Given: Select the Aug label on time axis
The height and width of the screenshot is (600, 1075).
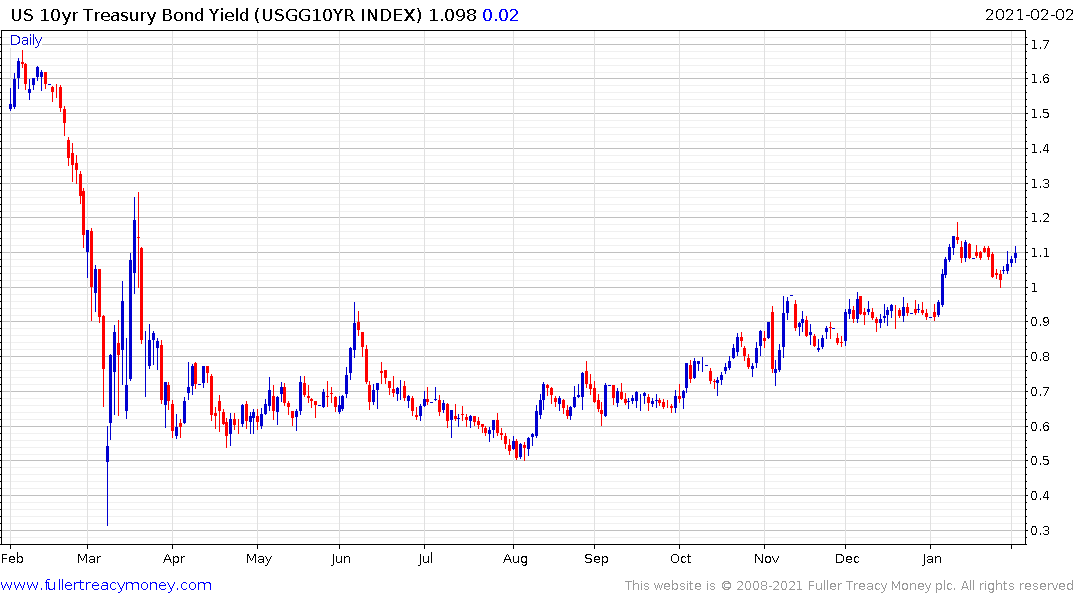Looking at the screenshot, I should coord(515,559).
